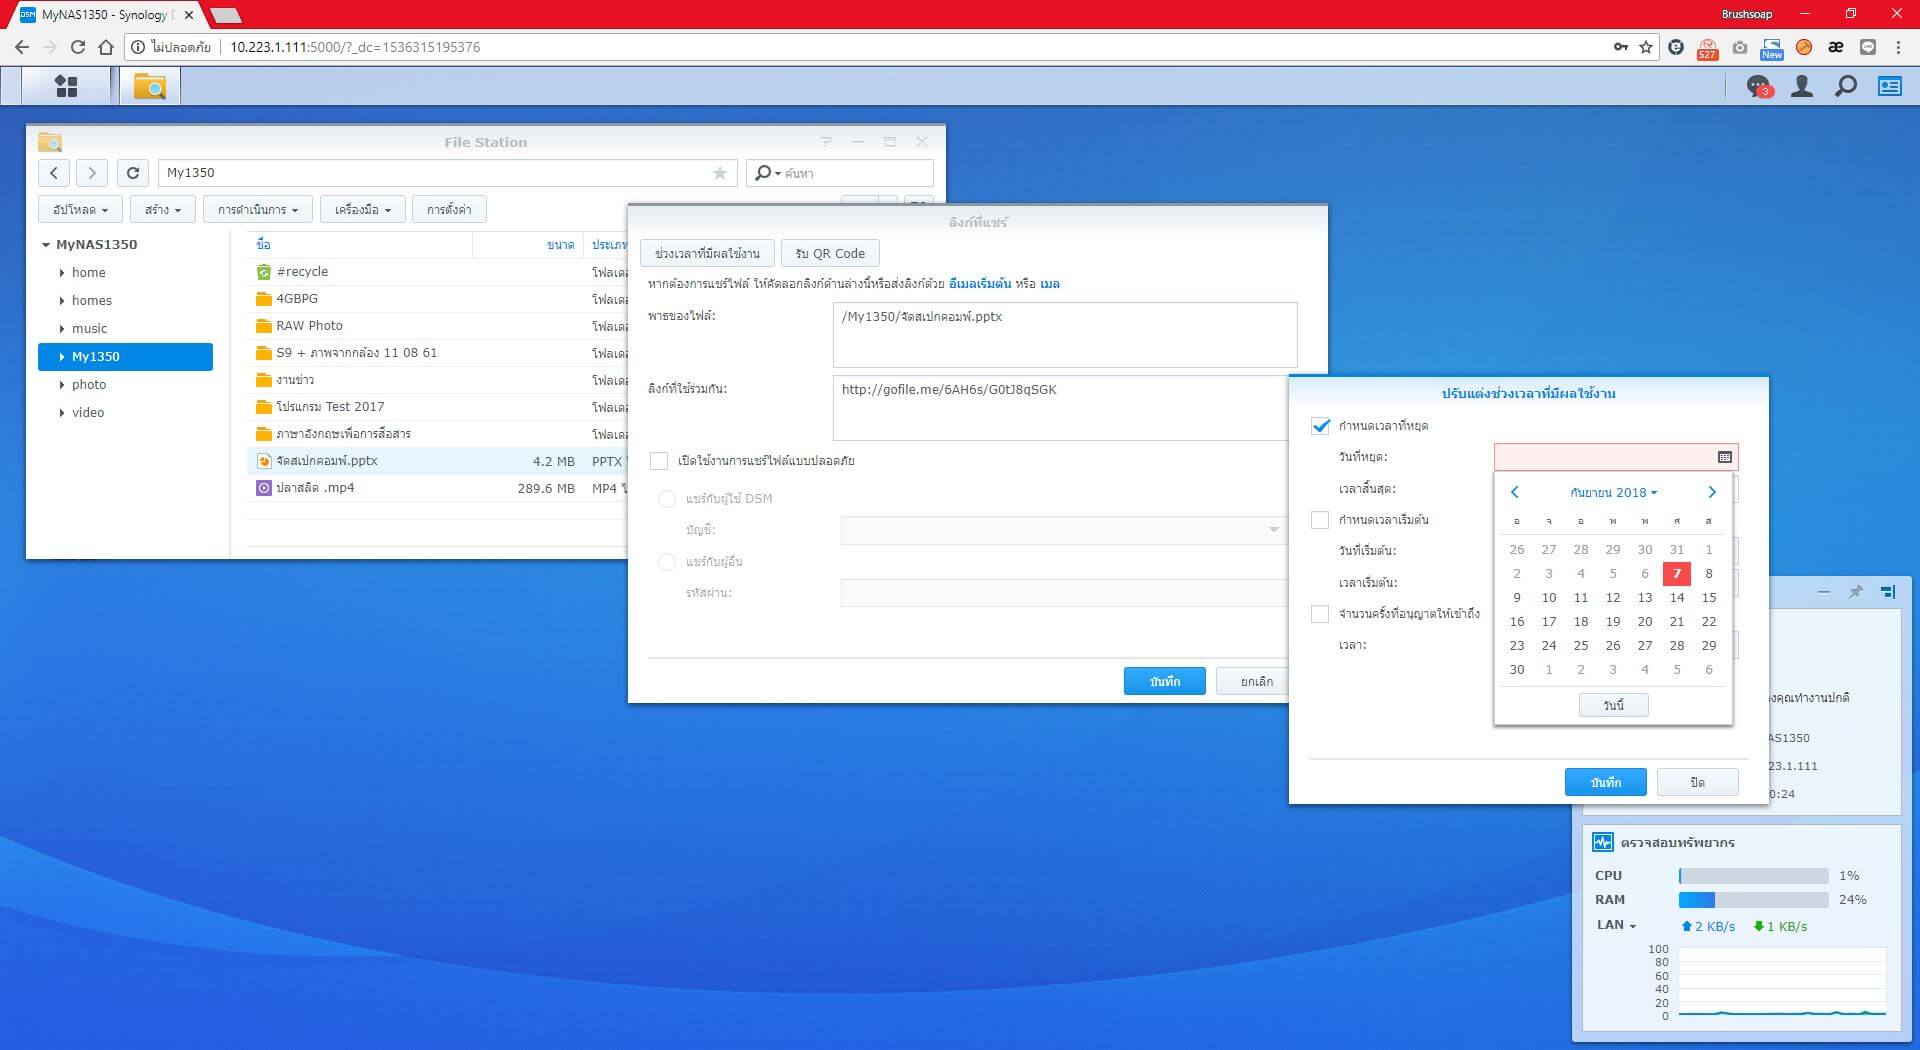
Task: Select the homes folder in tree
Action: coord(92,301)
